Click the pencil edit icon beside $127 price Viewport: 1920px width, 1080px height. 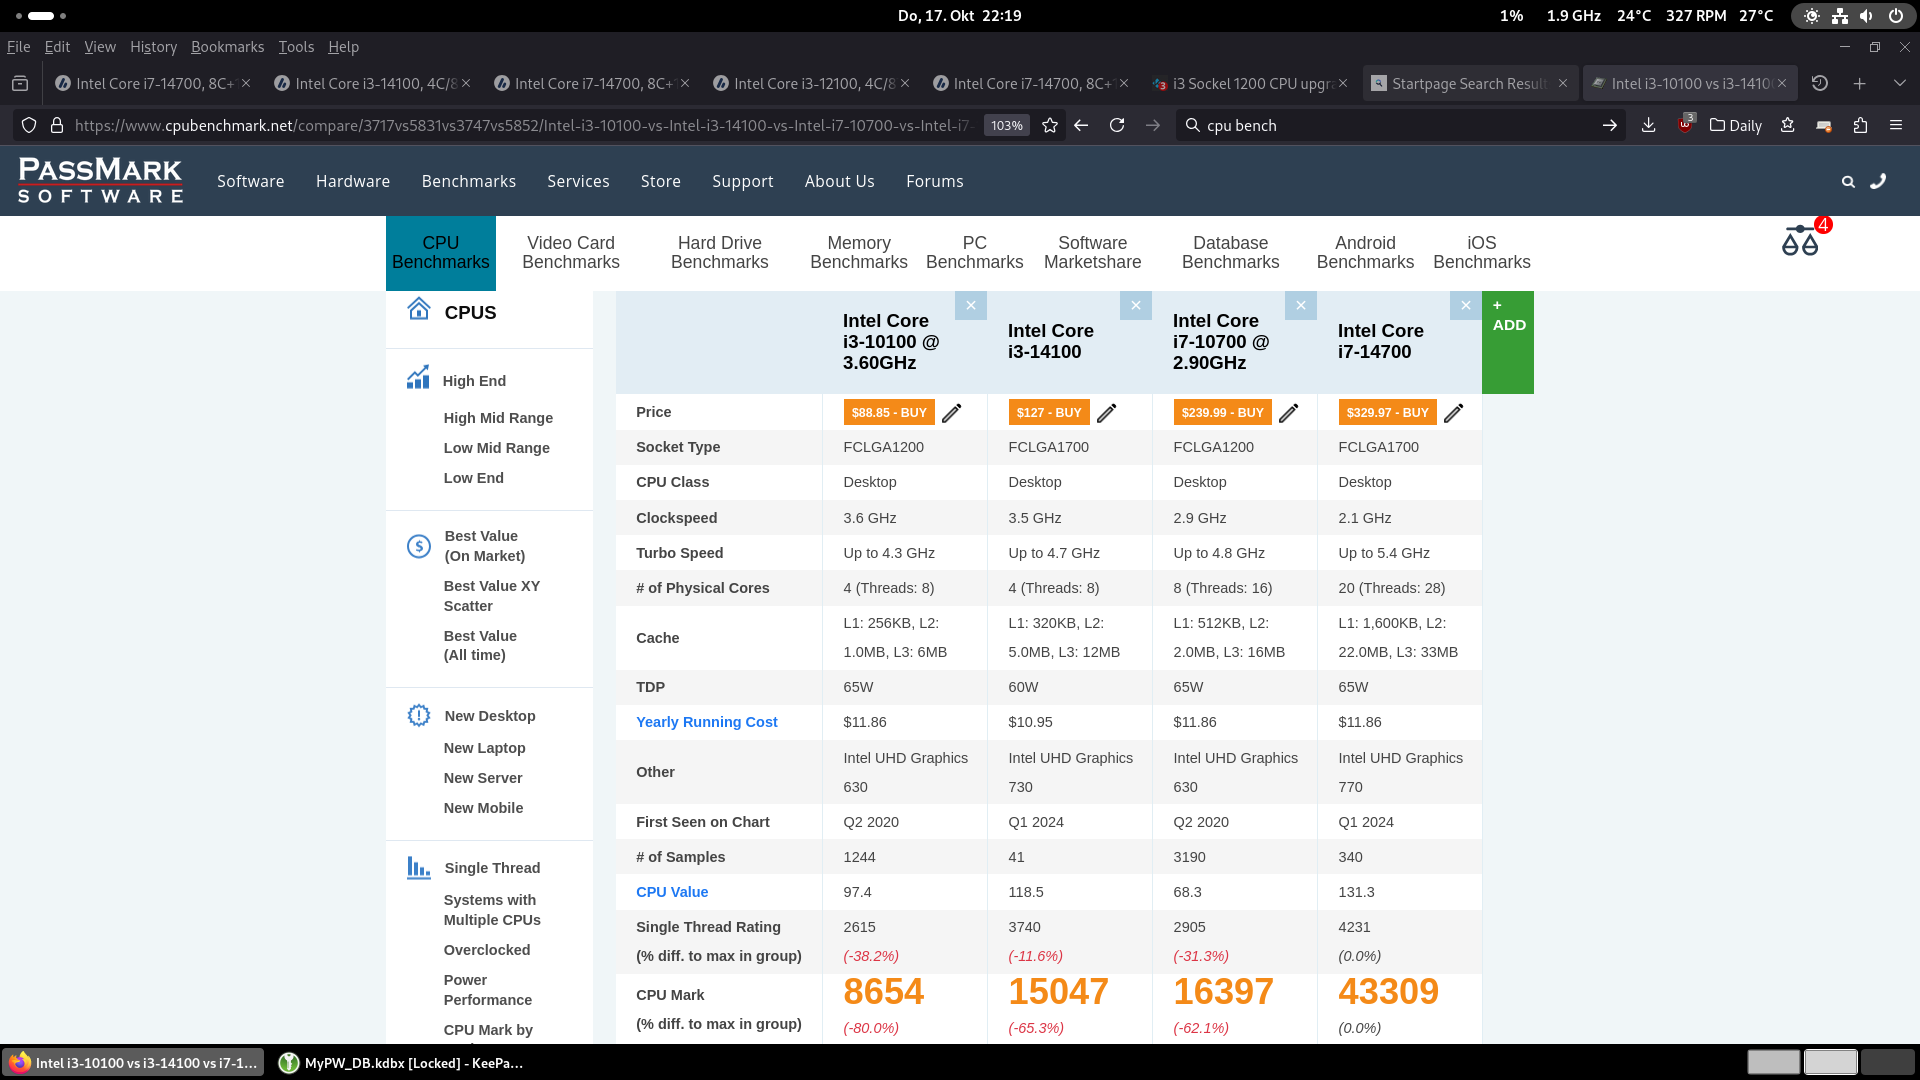[1106, 413]
